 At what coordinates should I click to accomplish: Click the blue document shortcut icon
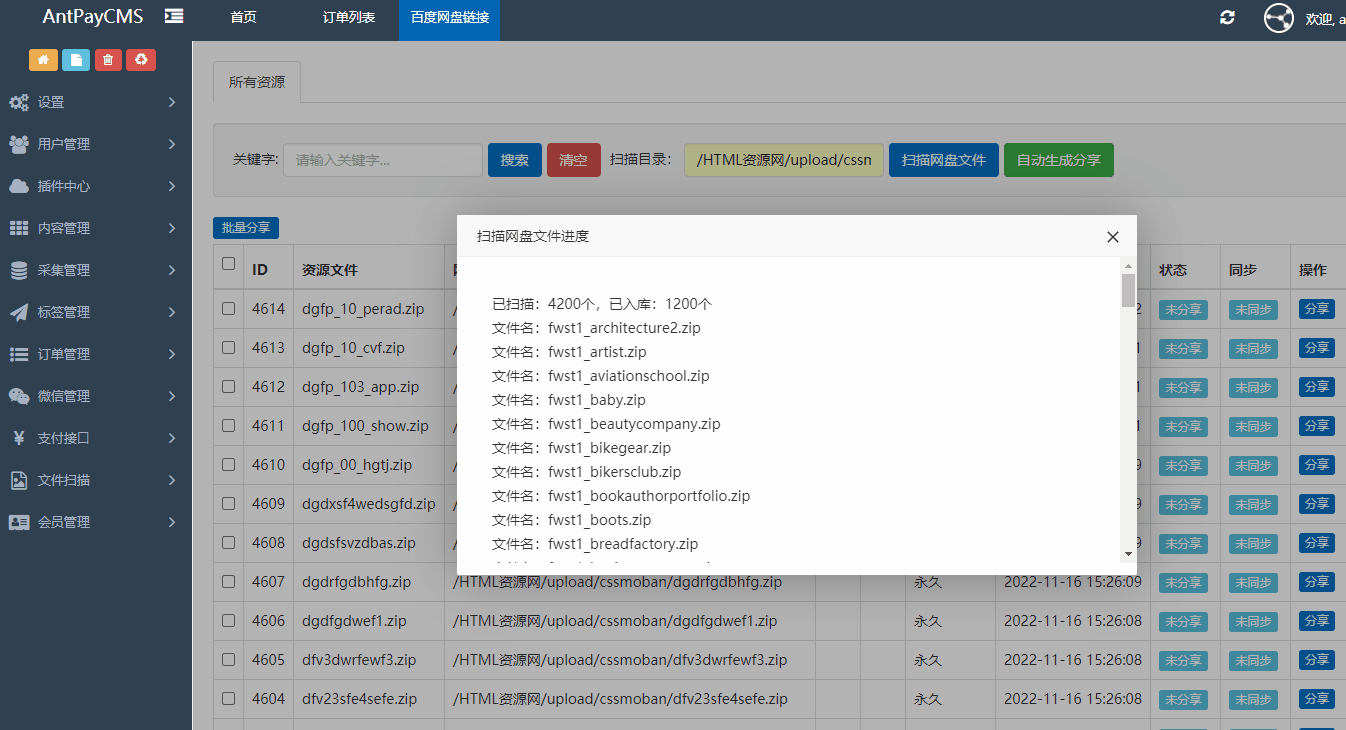[76, 60]
